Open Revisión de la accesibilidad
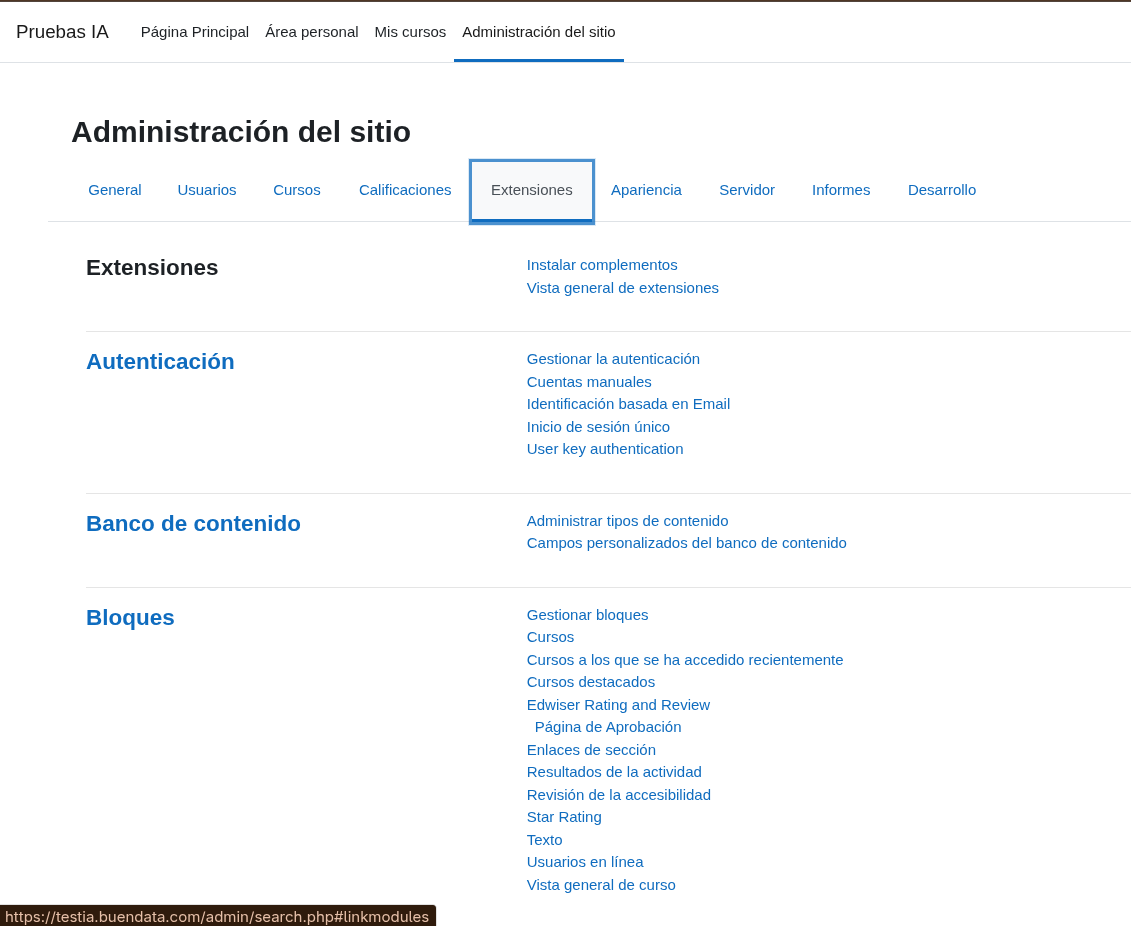Viewport: 1131px width, 926px height. [618, 794]
